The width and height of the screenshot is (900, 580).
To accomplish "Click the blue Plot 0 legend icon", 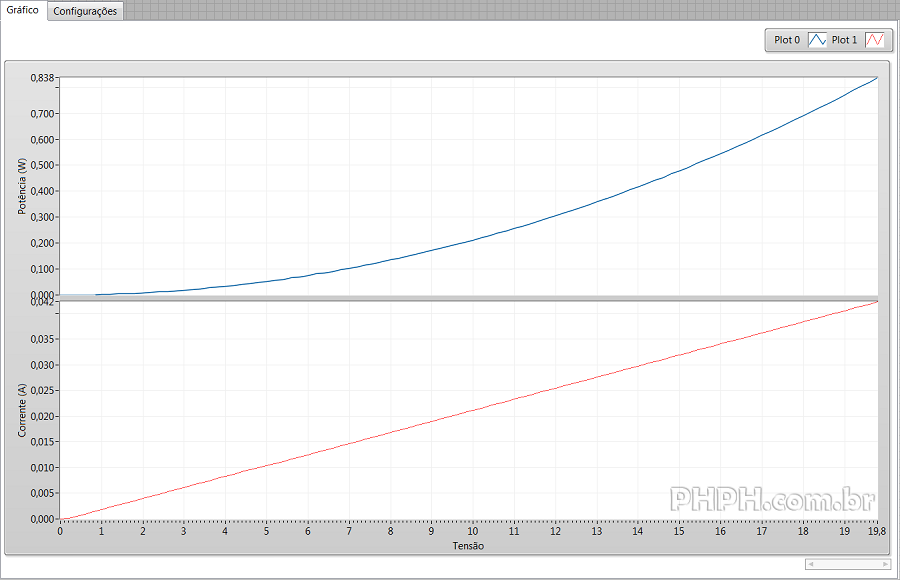I will [816, 40].
